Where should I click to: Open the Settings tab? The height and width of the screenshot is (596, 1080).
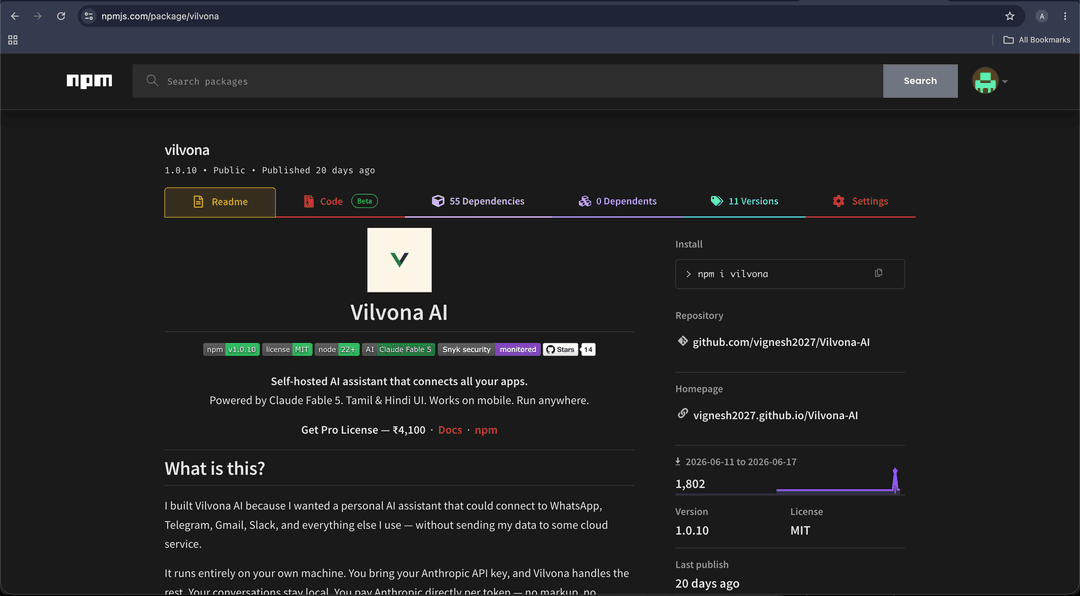860,201
